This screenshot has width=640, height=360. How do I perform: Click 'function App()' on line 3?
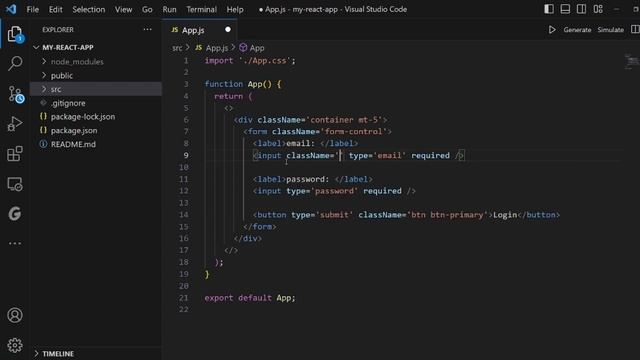(x=238, y=84)
